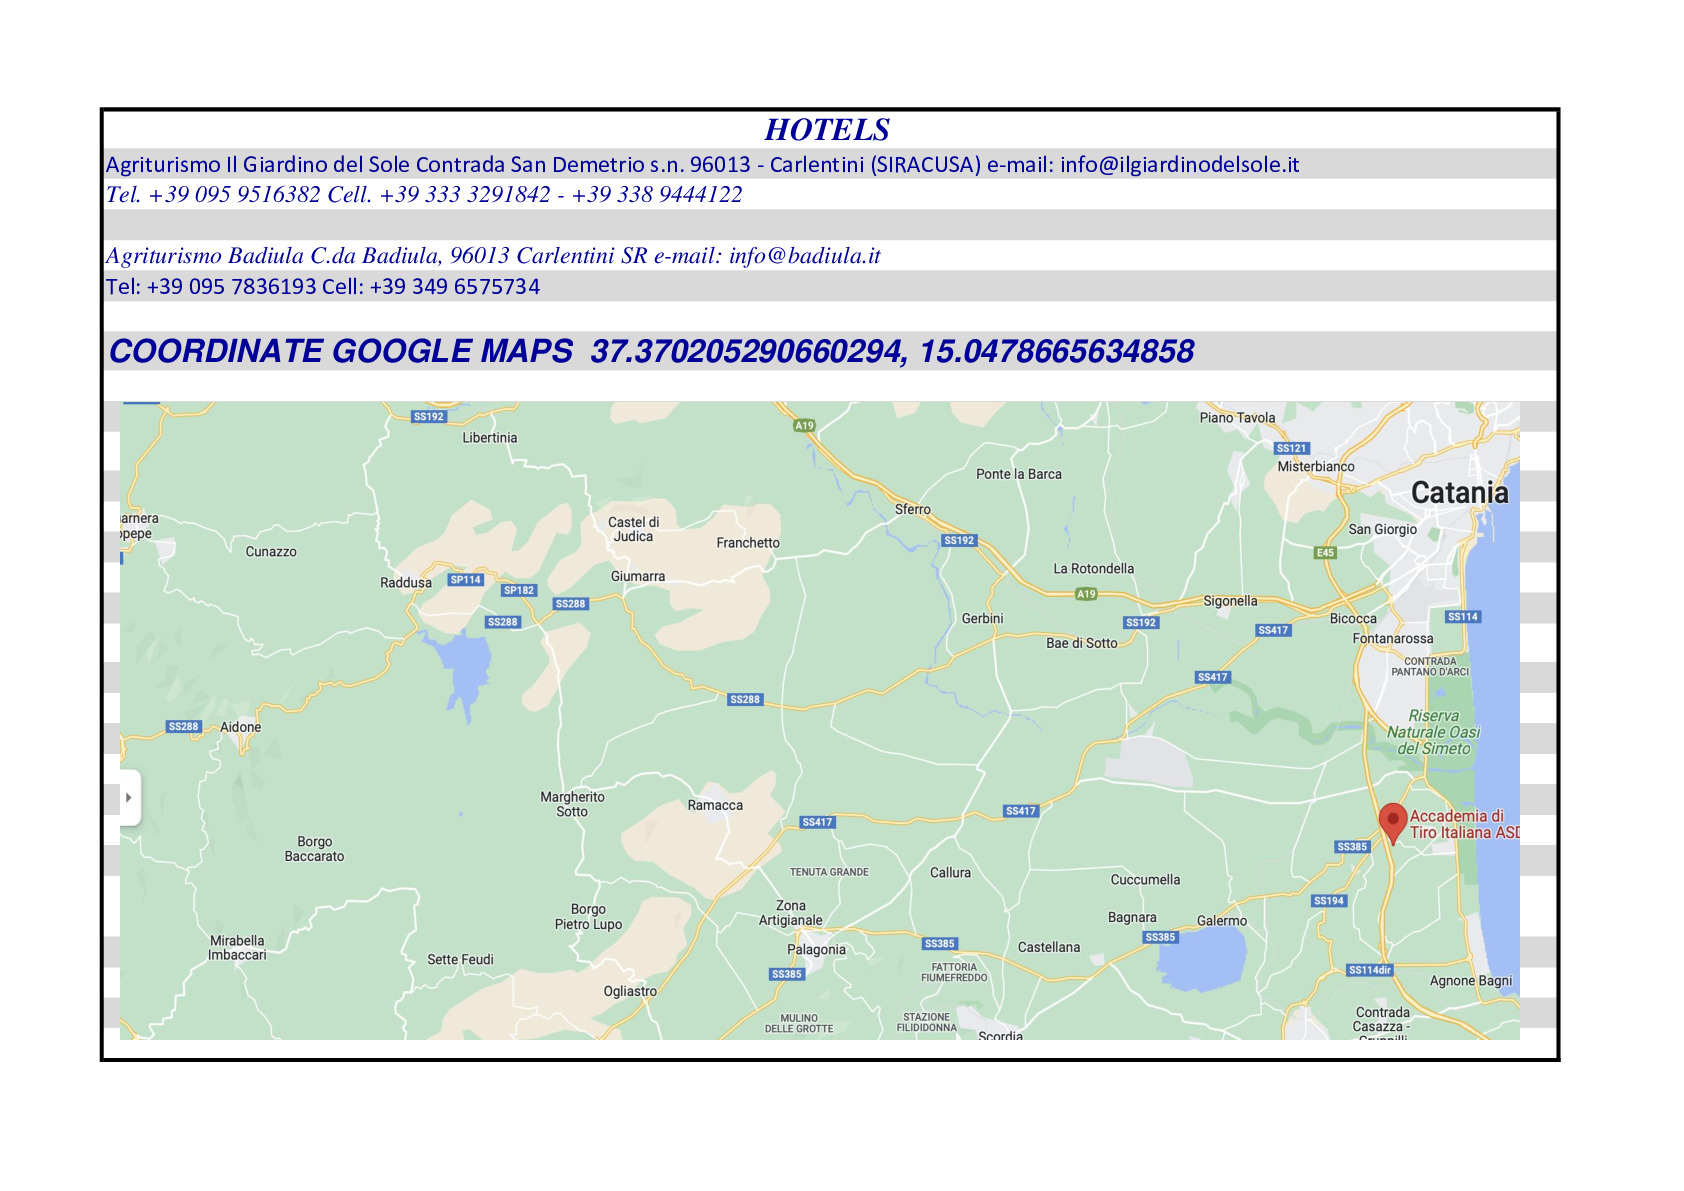Click the Sette Feudi label

point(460,960)
